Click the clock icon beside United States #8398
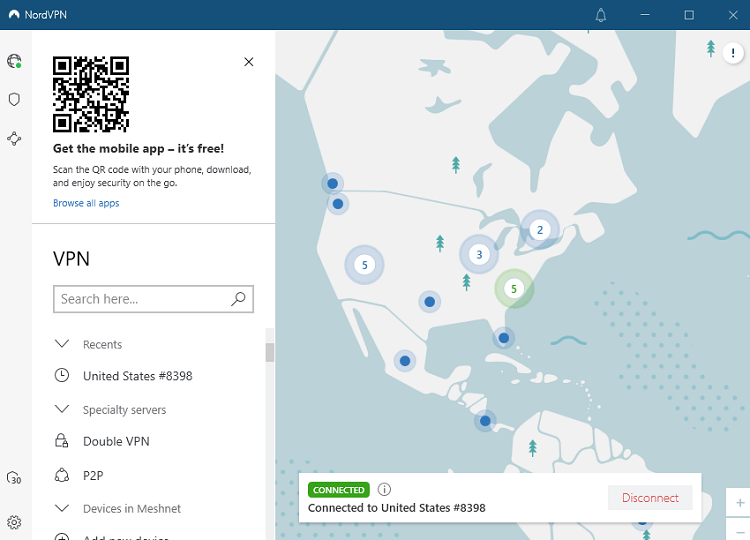This screenshot has height=540, width=750. (x=62, y=375)
